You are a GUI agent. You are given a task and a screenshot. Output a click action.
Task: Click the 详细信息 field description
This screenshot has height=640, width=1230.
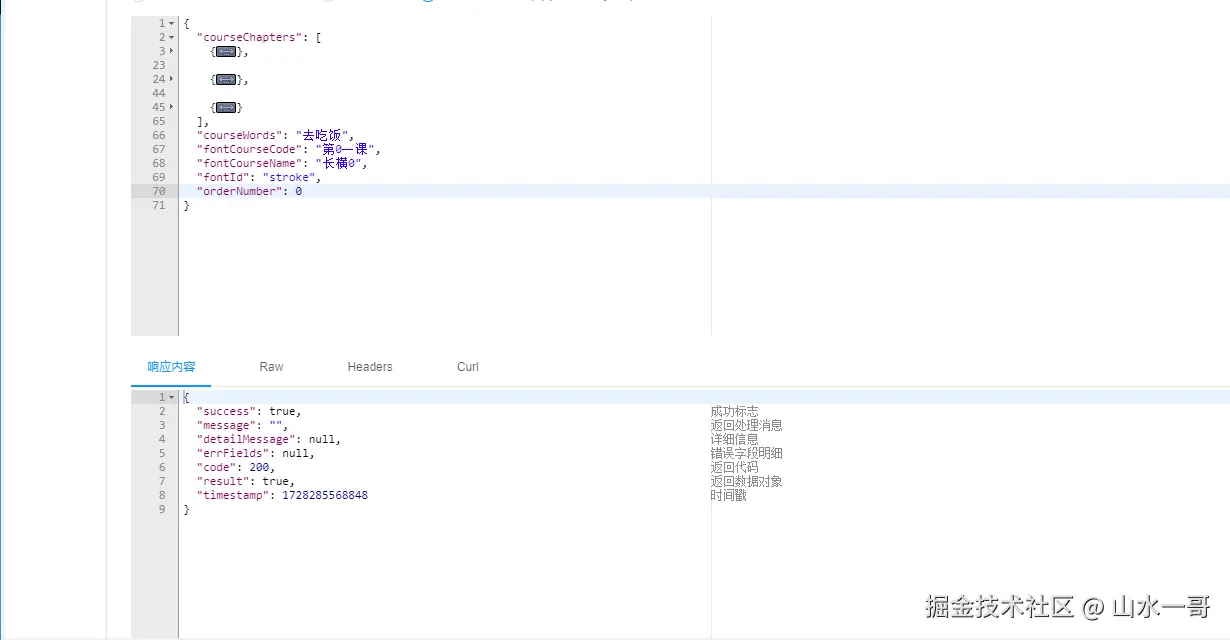(x=734, y=439)
